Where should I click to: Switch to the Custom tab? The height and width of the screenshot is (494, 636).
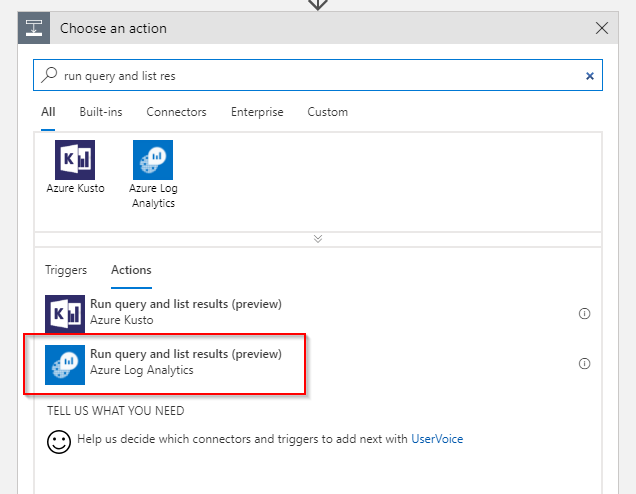[x=328, y=112]
